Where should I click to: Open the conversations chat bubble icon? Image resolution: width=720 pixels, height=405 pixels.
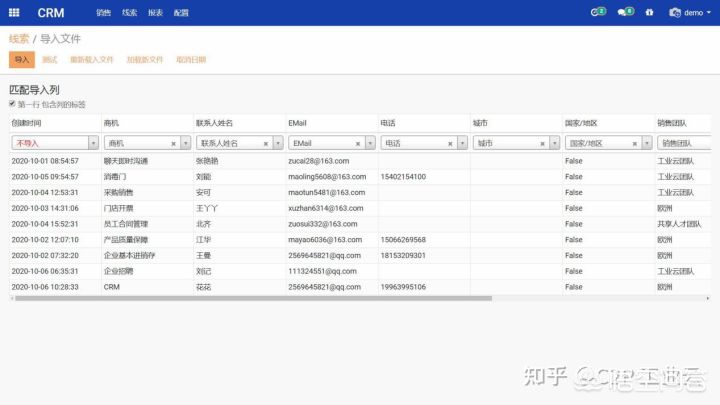coord(625,13)
